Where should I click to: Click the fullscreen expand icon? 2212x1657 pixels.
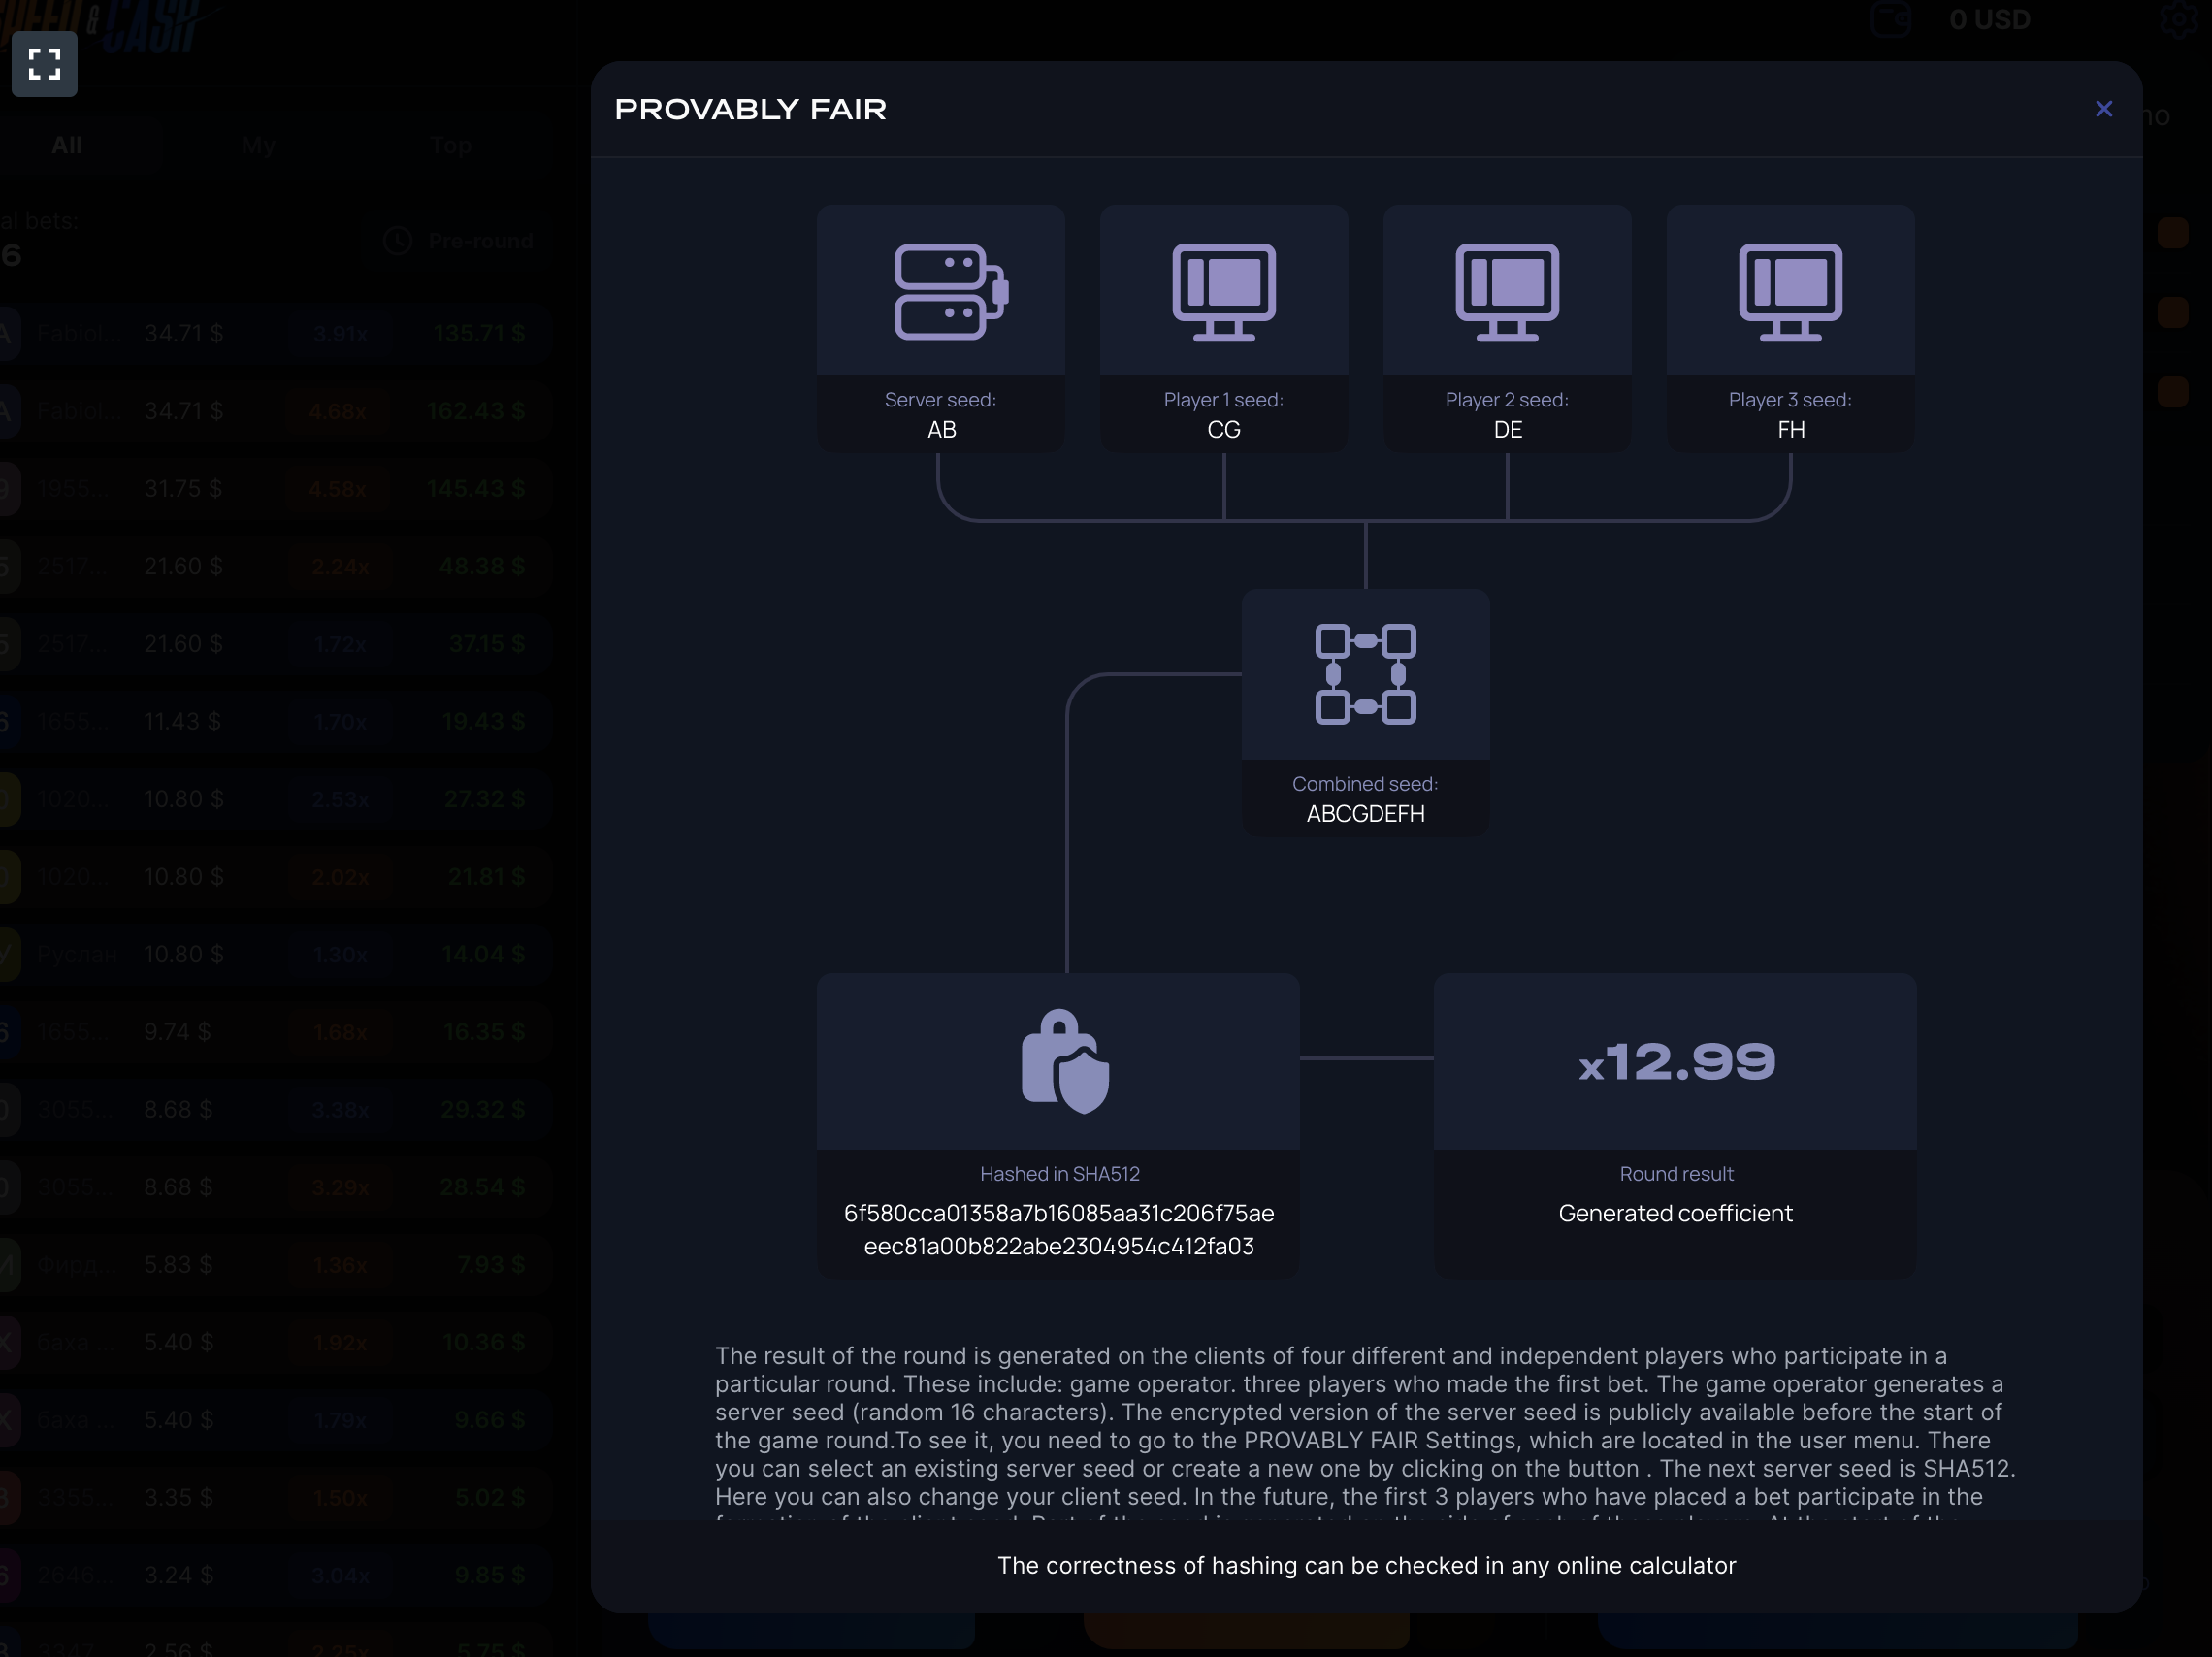(44, 64)
